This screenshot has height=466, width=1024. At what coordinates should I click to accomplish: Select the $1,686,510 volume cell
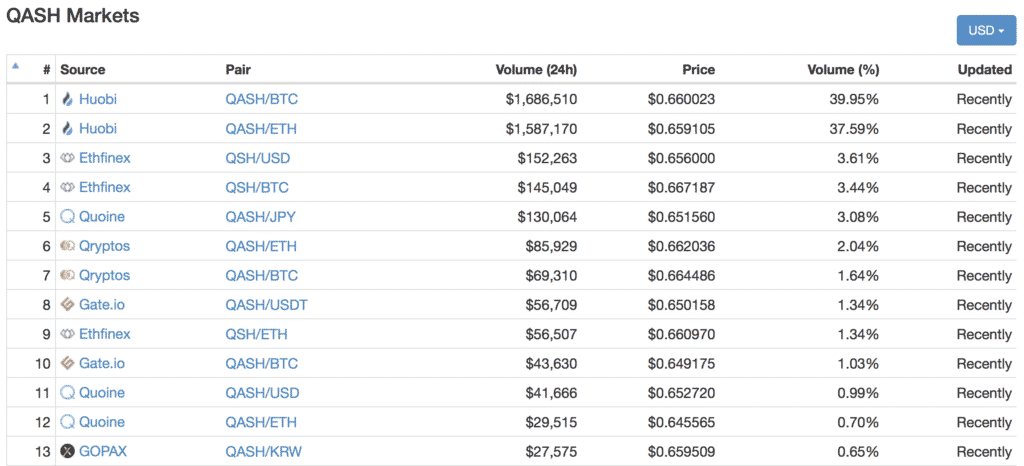(x=541, y=100)
